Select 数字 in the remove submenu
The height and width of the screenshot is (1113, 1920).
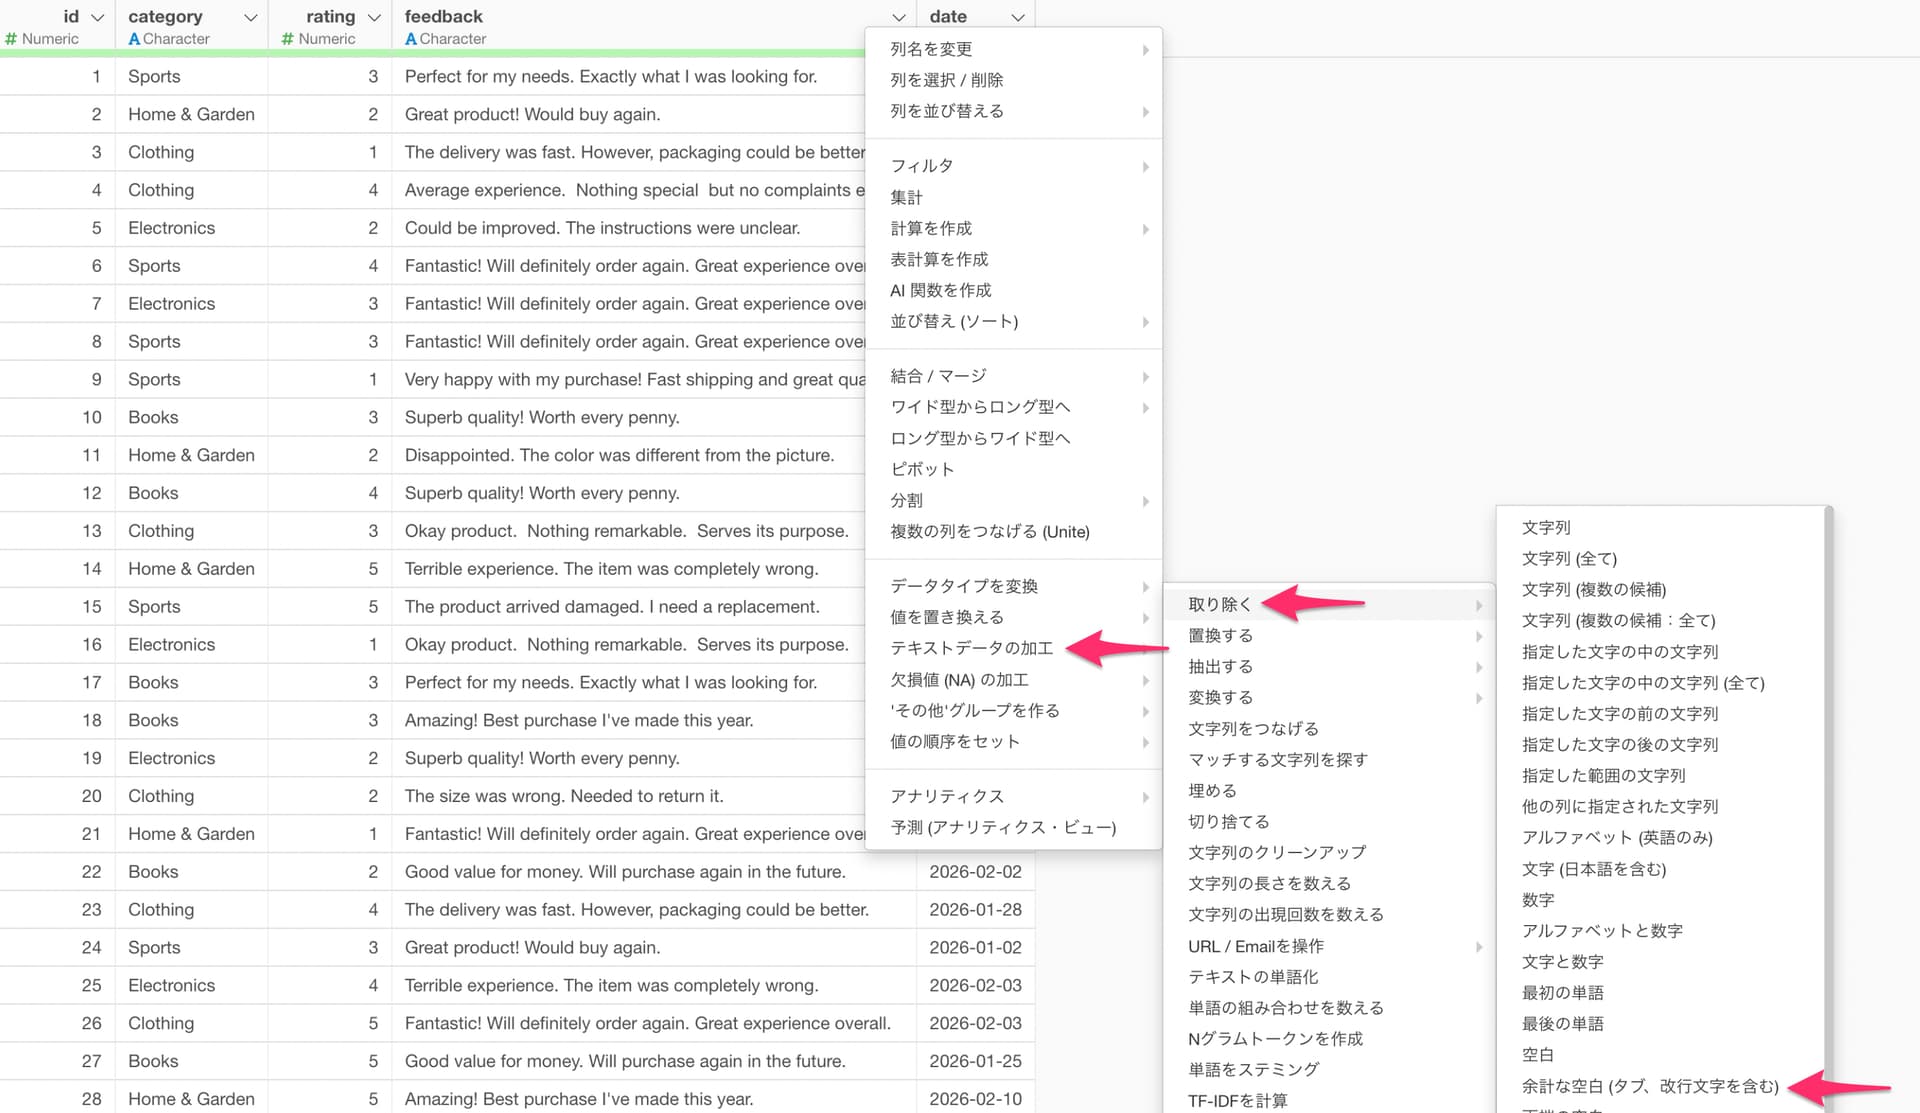pos(1538,900)
